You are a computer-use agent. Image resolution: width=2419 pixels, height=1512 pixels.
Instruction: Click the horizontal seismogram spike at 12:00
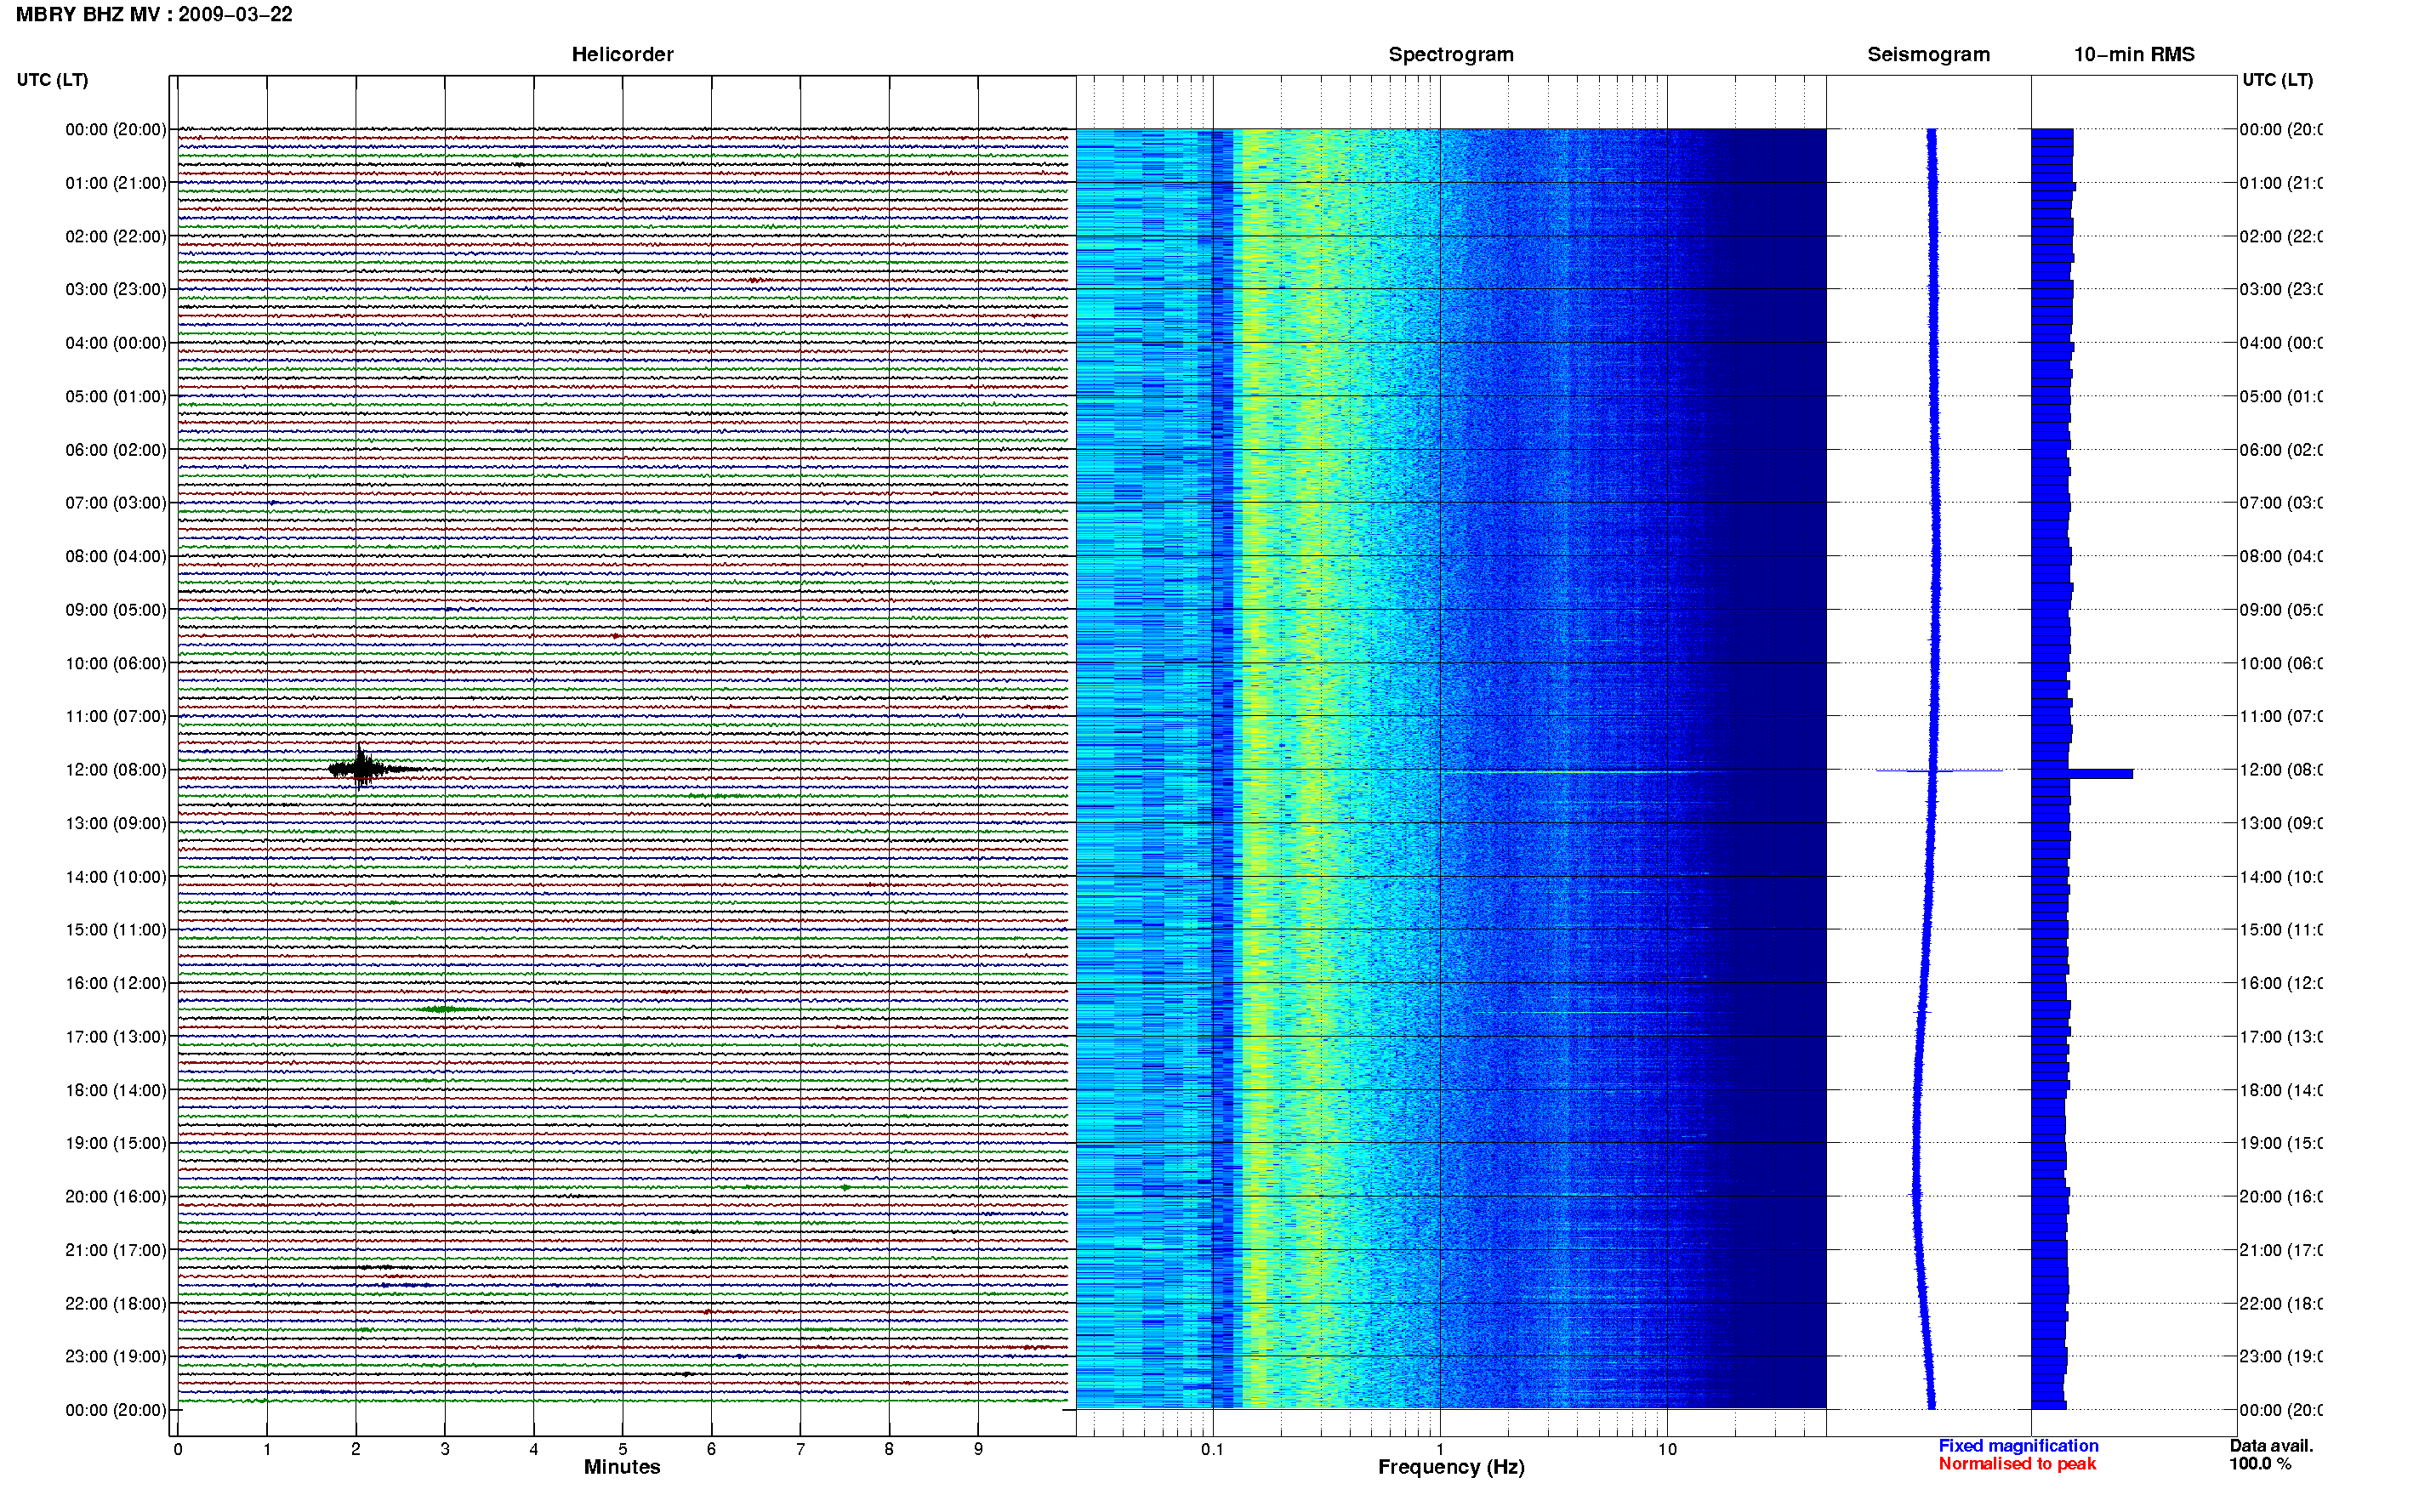(x=1938, y=770)
